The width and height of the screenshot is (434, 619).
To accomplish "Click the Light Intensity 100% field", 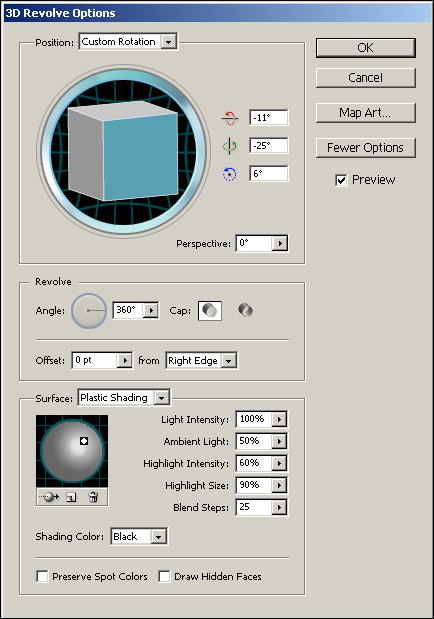I will click(254, 419).
